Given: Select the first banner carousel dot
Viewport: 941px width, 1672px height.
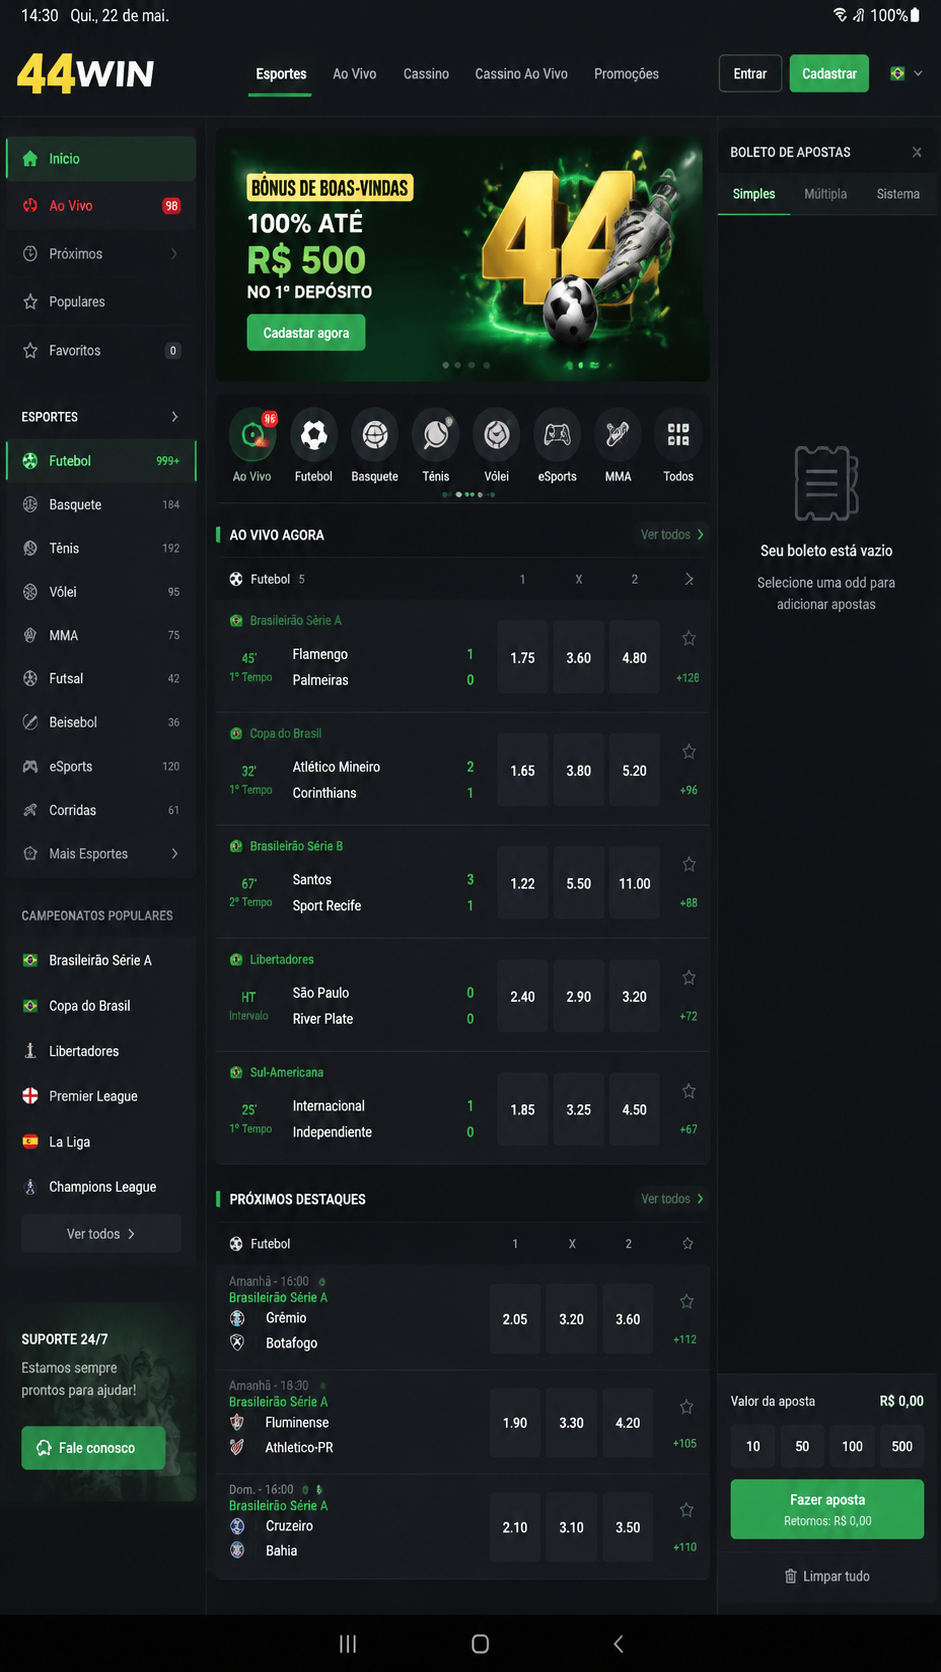Looking at the screenshot, I should point(445,365).
